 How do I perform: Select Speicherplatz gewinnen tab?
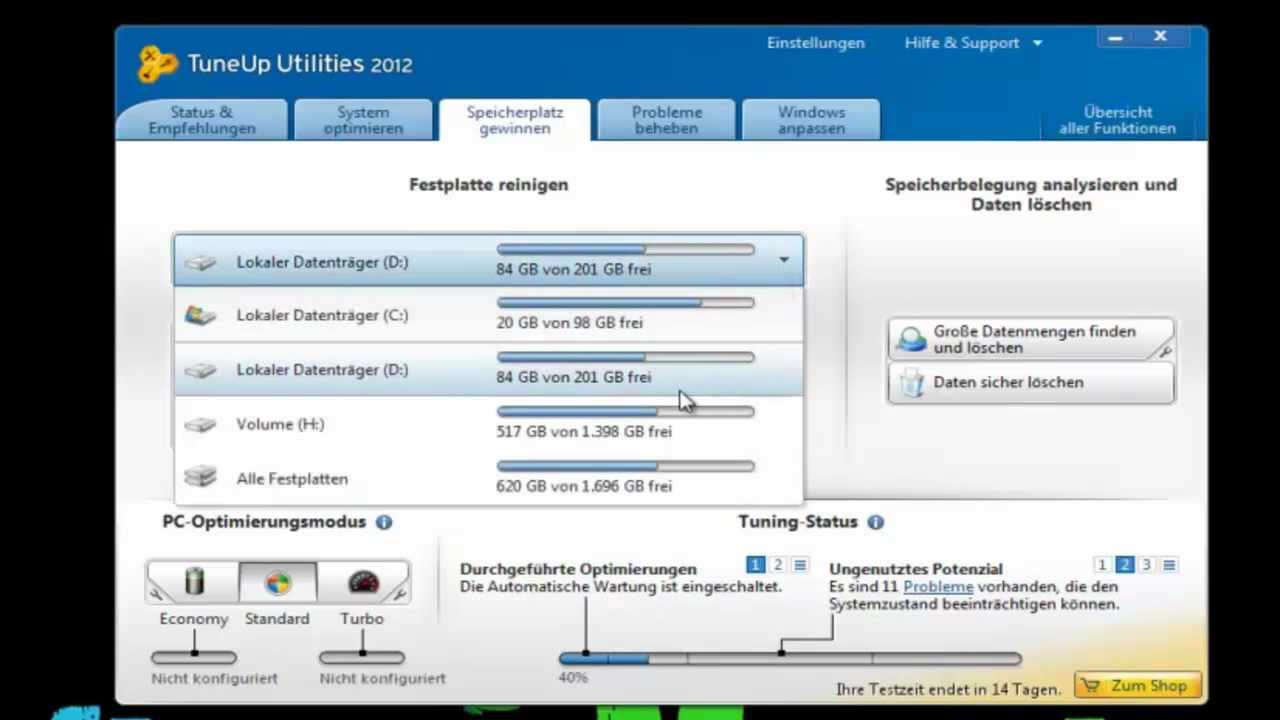(514, 120)
